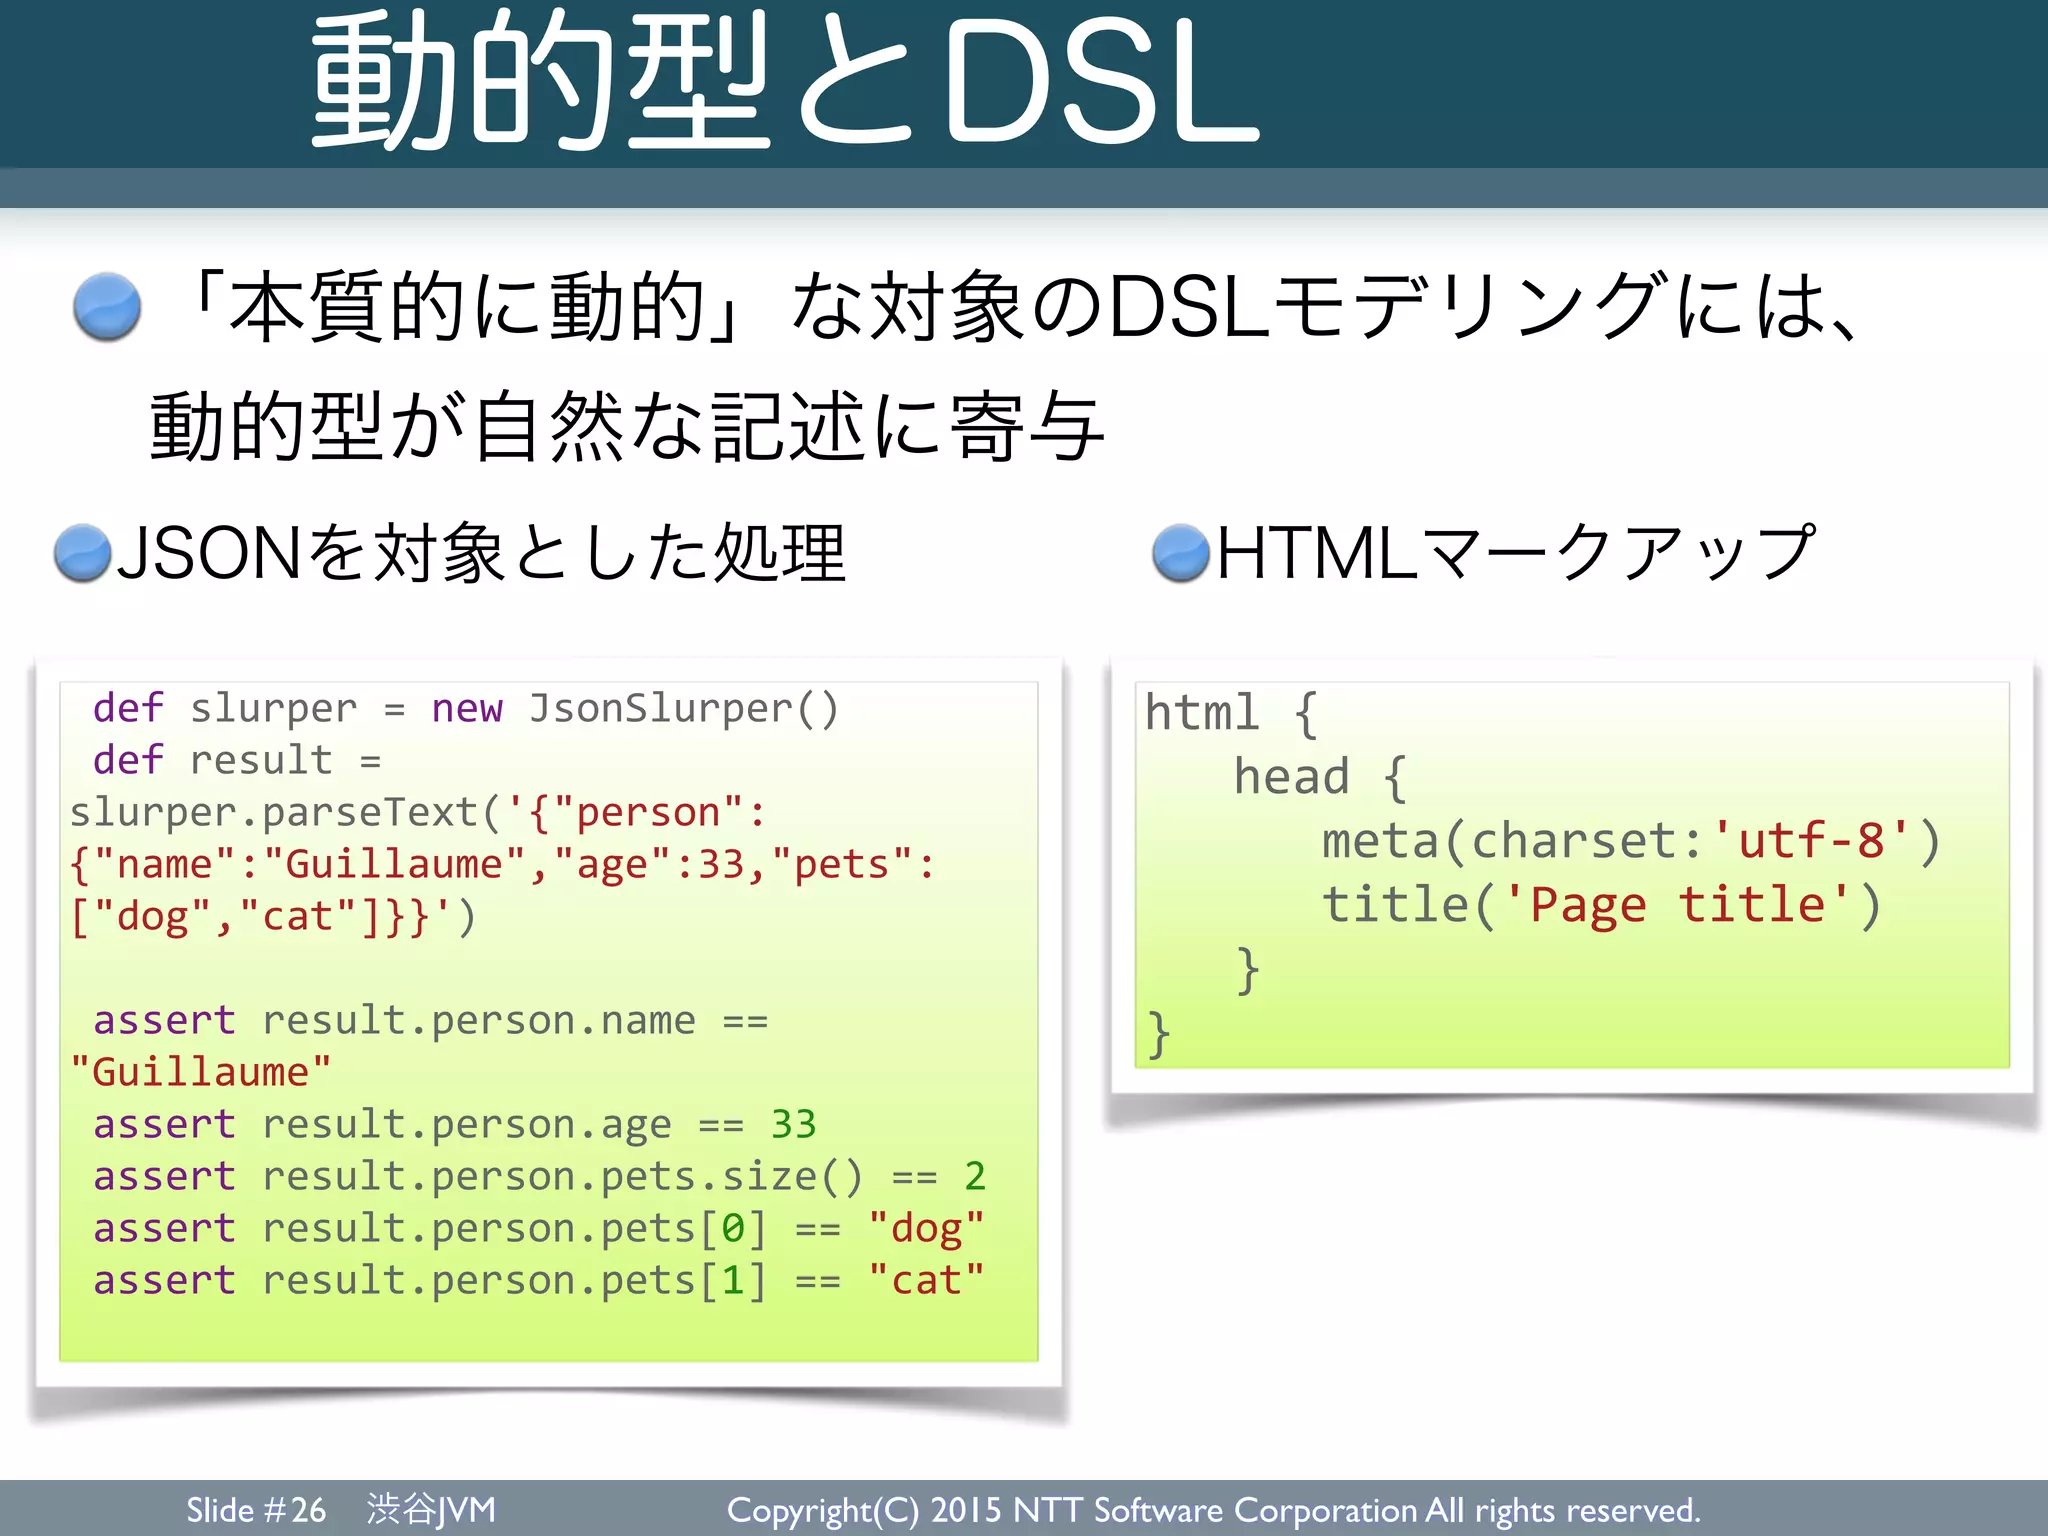
Task: Click the closing brace of the head block
Action: [x=1247, y=970]
